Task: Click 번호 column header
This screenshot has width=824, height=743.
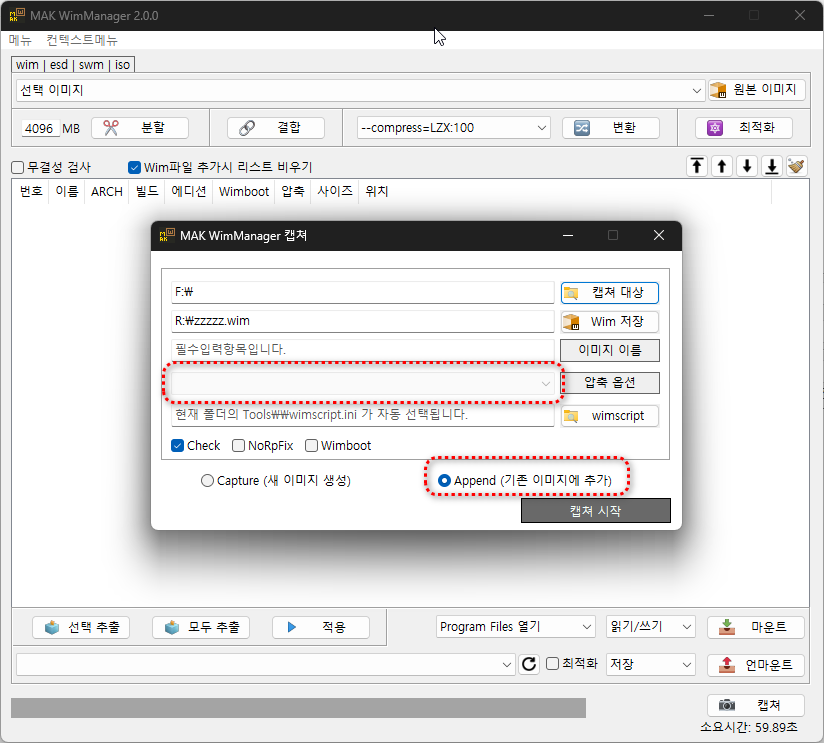Action: pyautogui.click(x=31, y=191)
